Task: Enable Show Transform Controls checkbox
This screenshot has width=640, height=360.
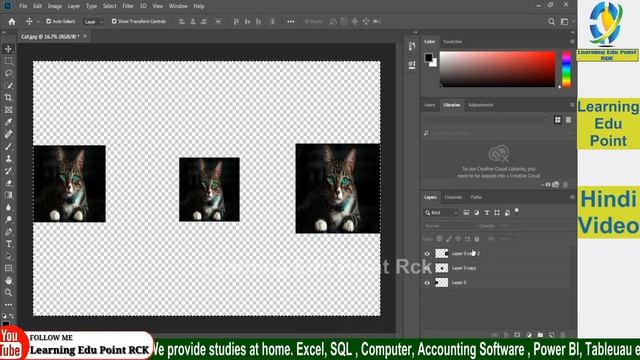Action: point(114,21)
